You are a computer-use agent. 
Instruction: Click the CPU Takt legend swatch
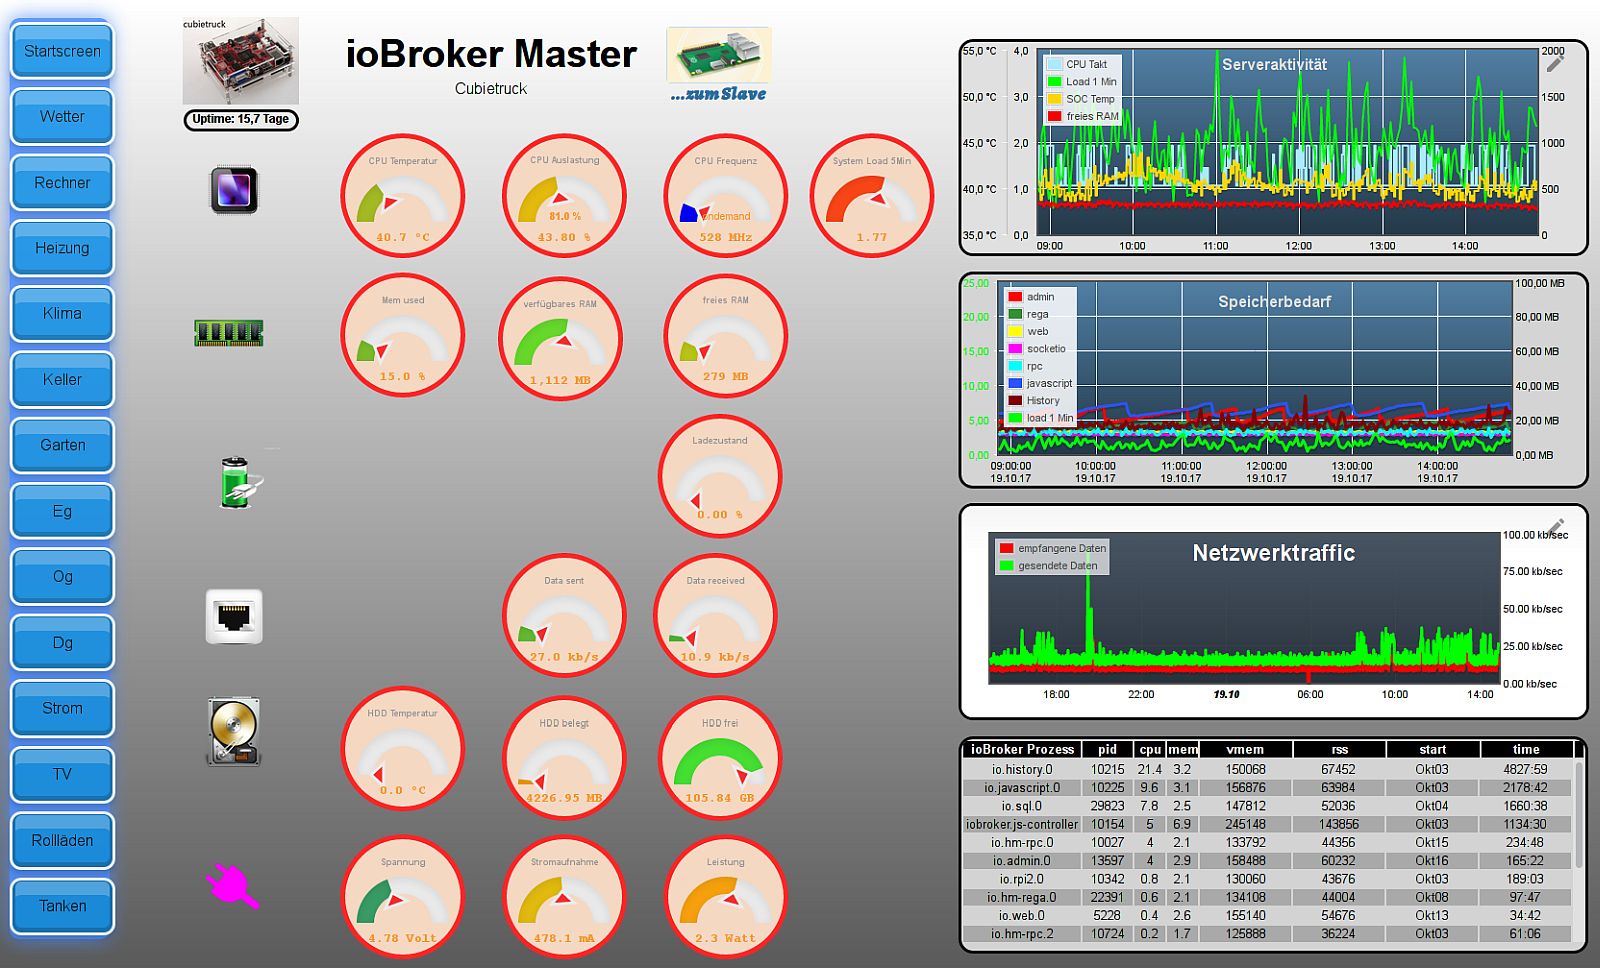tap(1053, 64)
